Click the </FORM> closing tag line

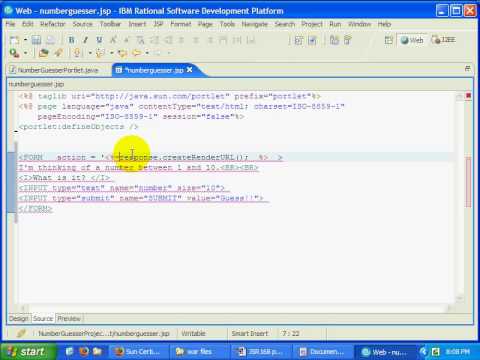35,209
